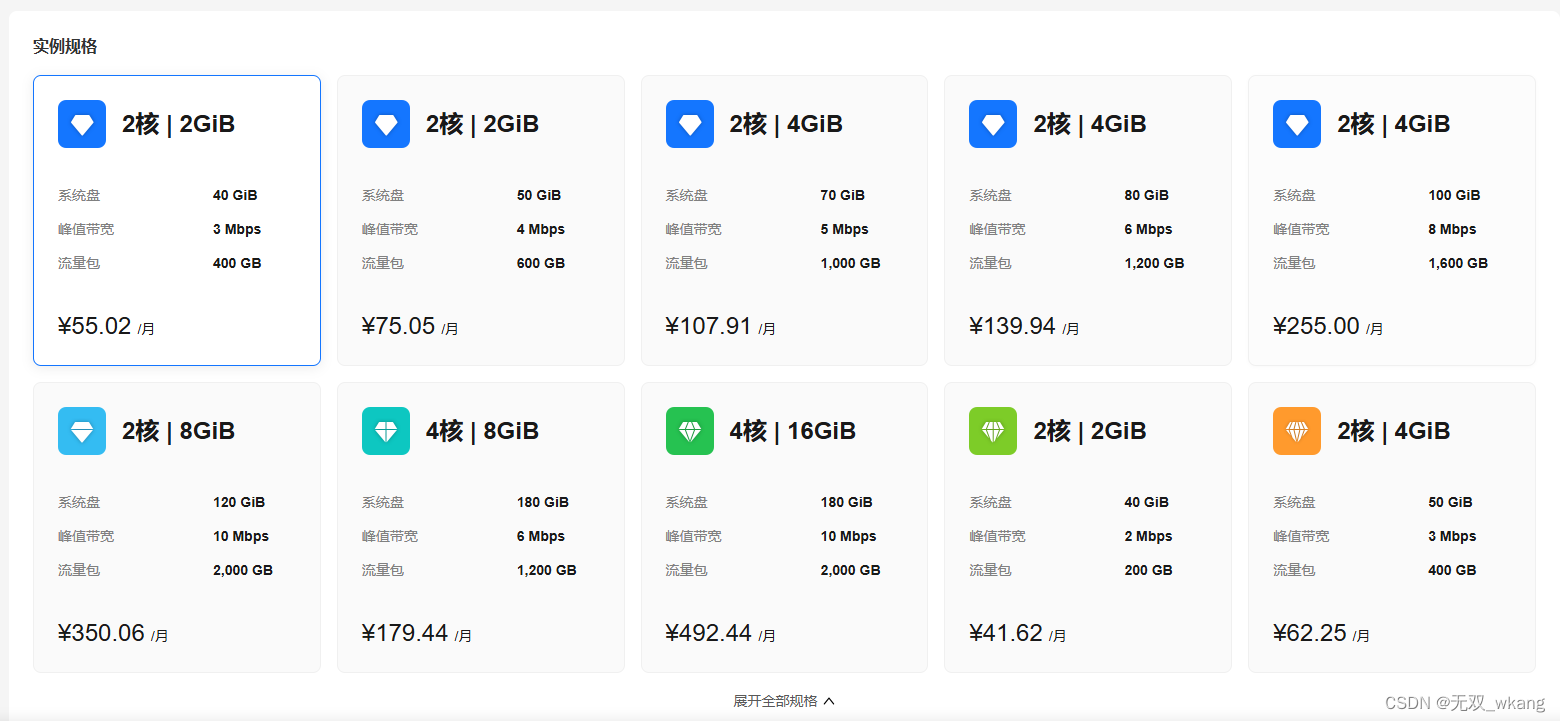Viewport: 1560px width, 722px height.
Task: Click the 70 GiB system disk value
Action: coord(843,195)
